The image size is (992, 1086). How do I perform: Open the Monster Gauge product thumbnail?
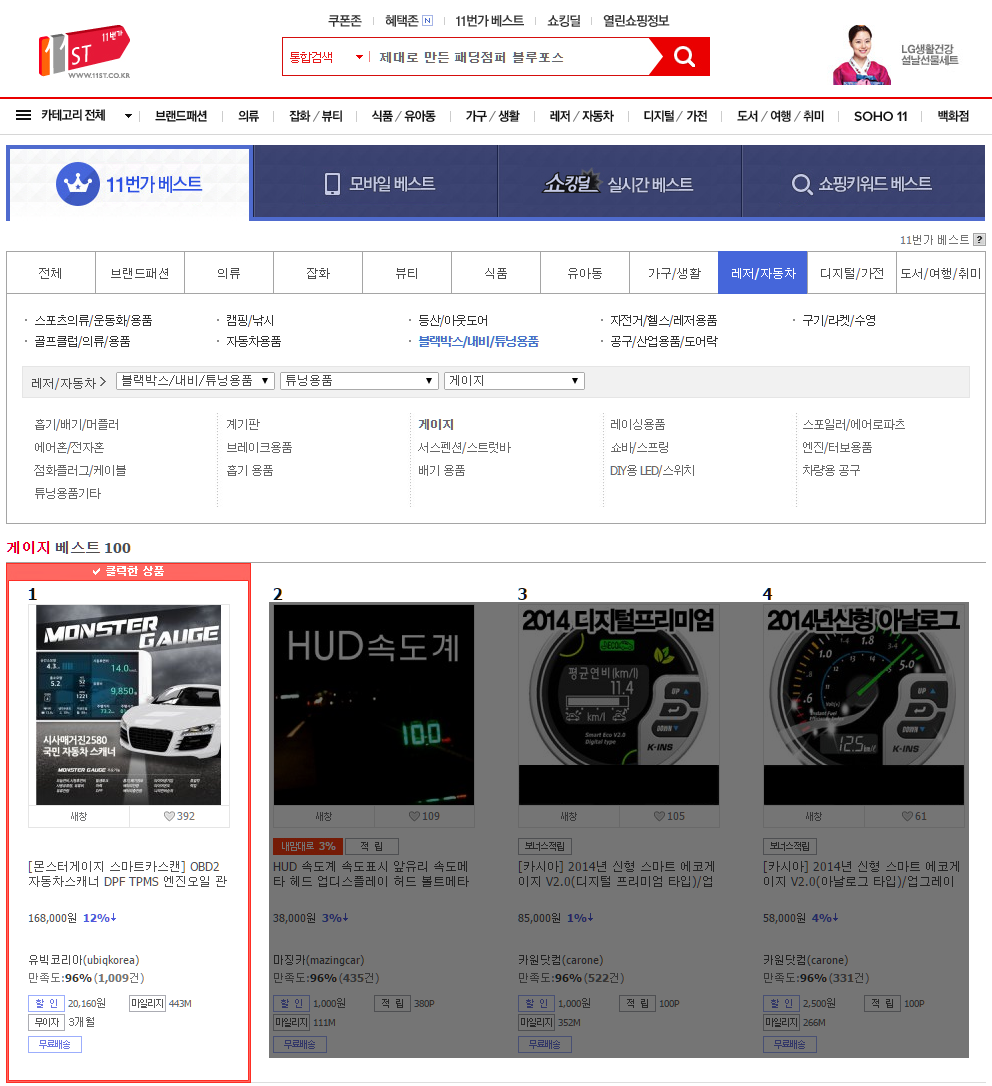tap(129, 705)
